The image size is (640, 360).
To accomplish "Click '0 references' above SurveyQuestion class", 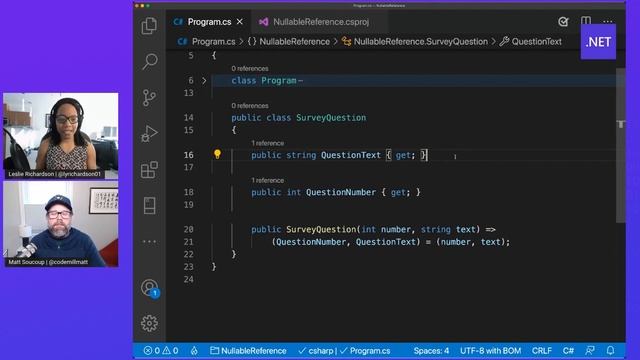I will point(250,106).
